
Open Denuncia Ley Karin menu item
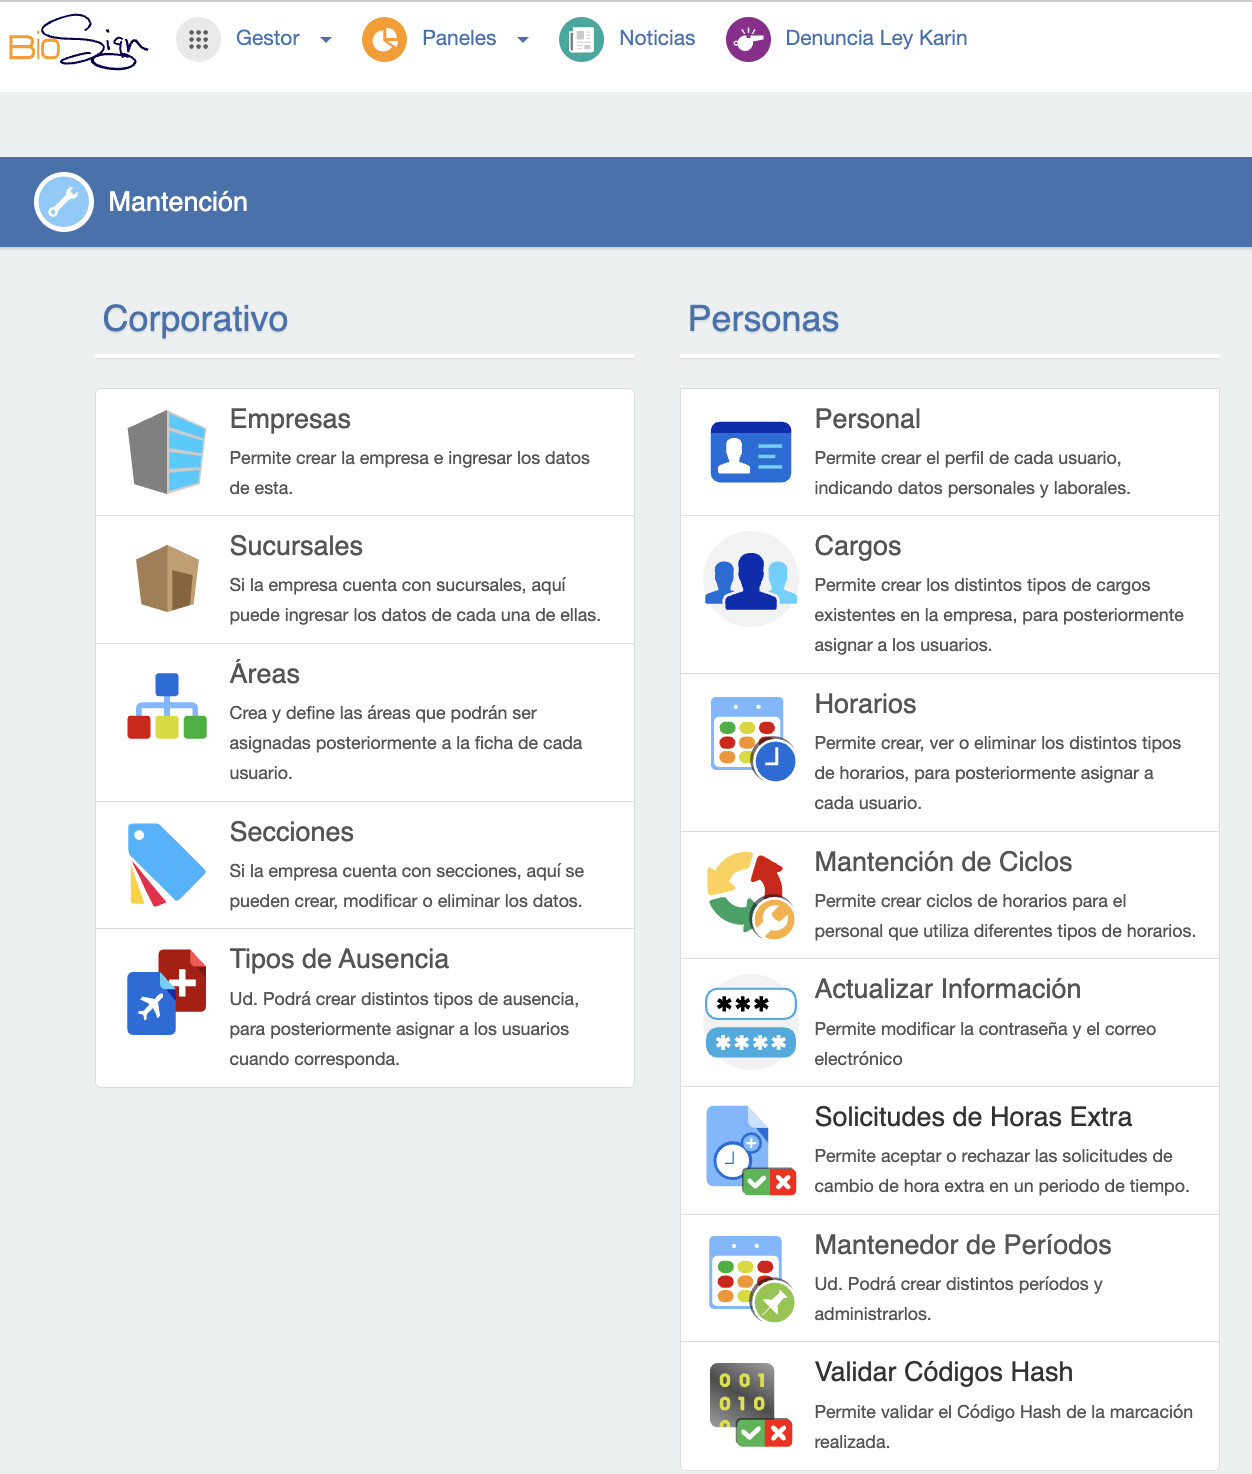coord(876,38)
